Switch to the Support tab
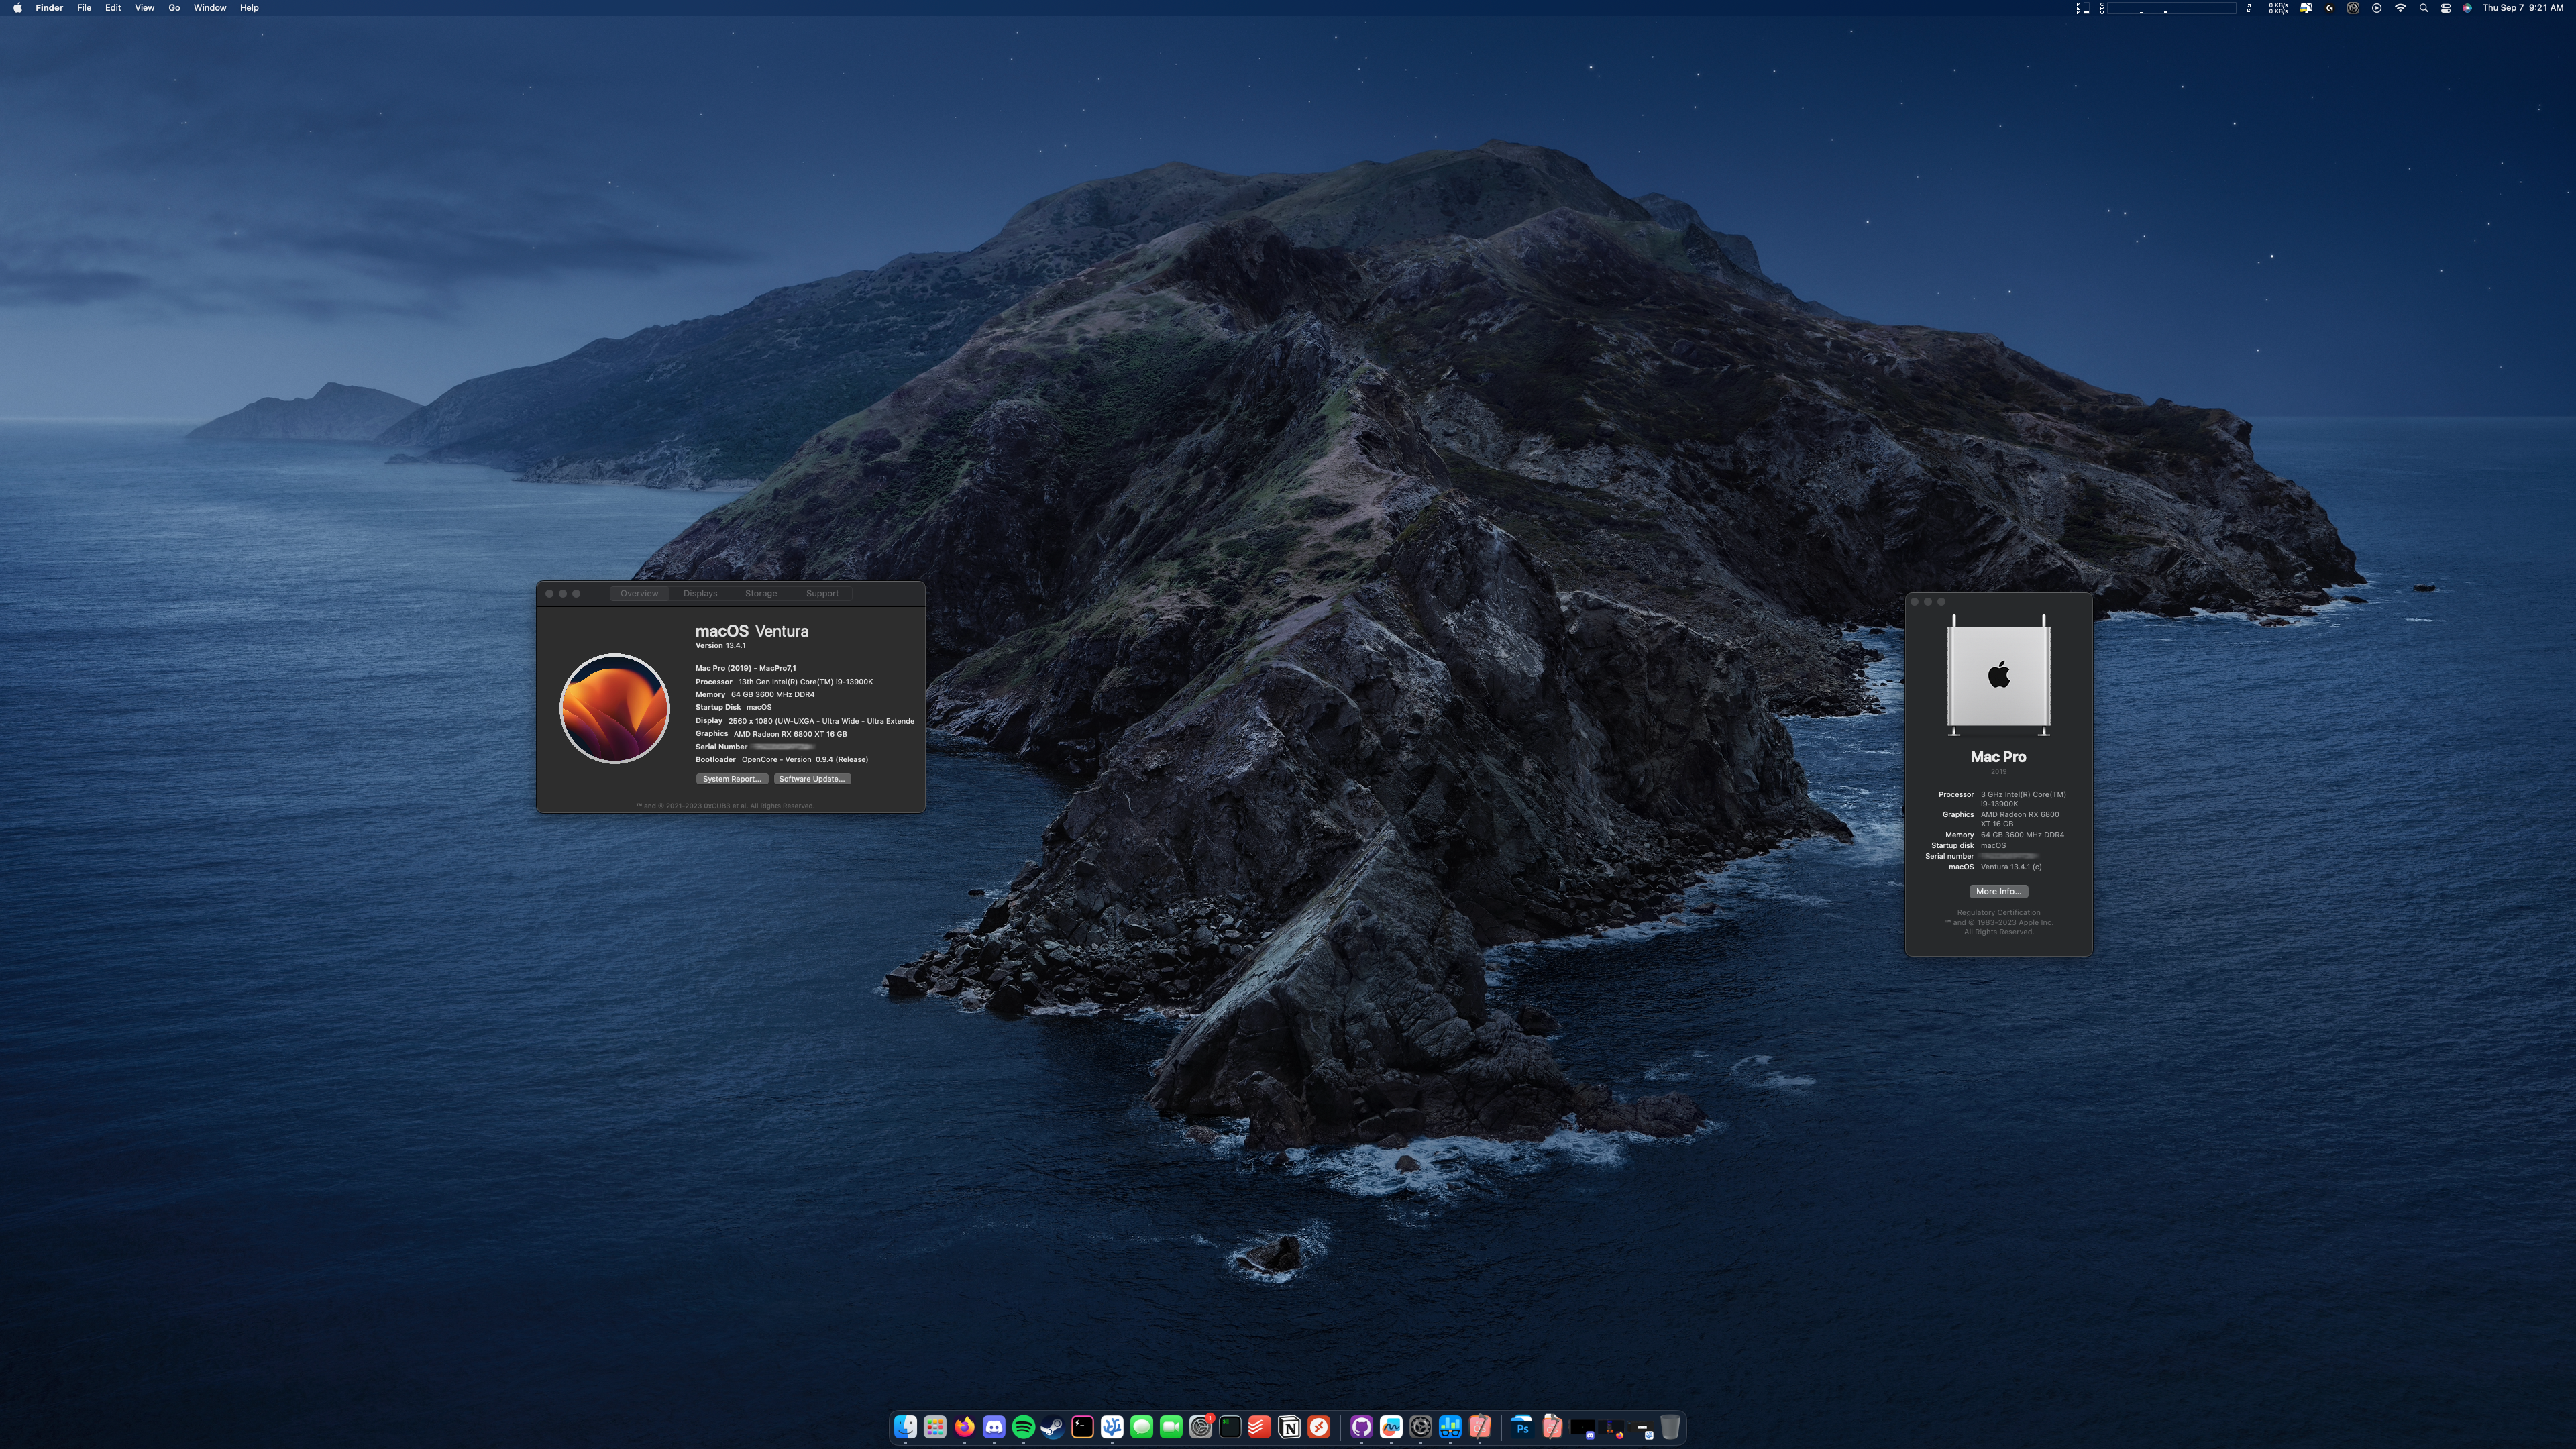This screenshot has height=1449, width=2576. [822, 593]
